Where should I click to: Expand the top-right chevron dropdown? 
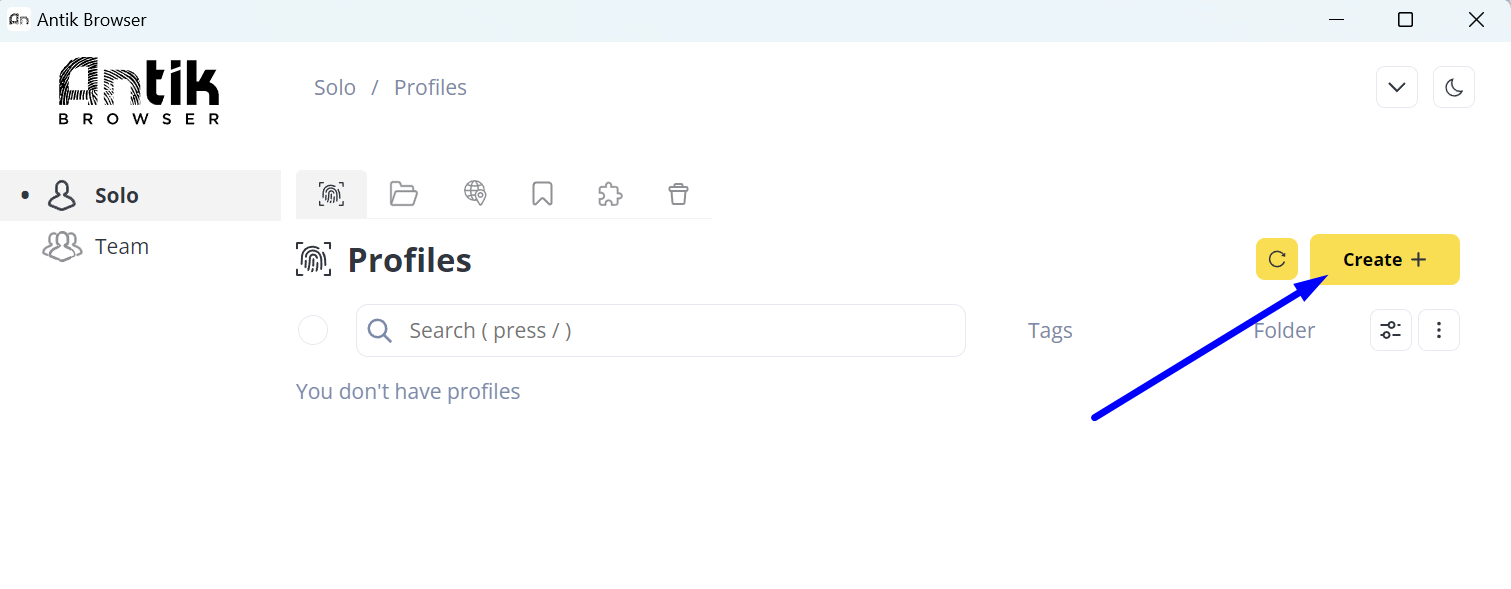point(1397,87)
